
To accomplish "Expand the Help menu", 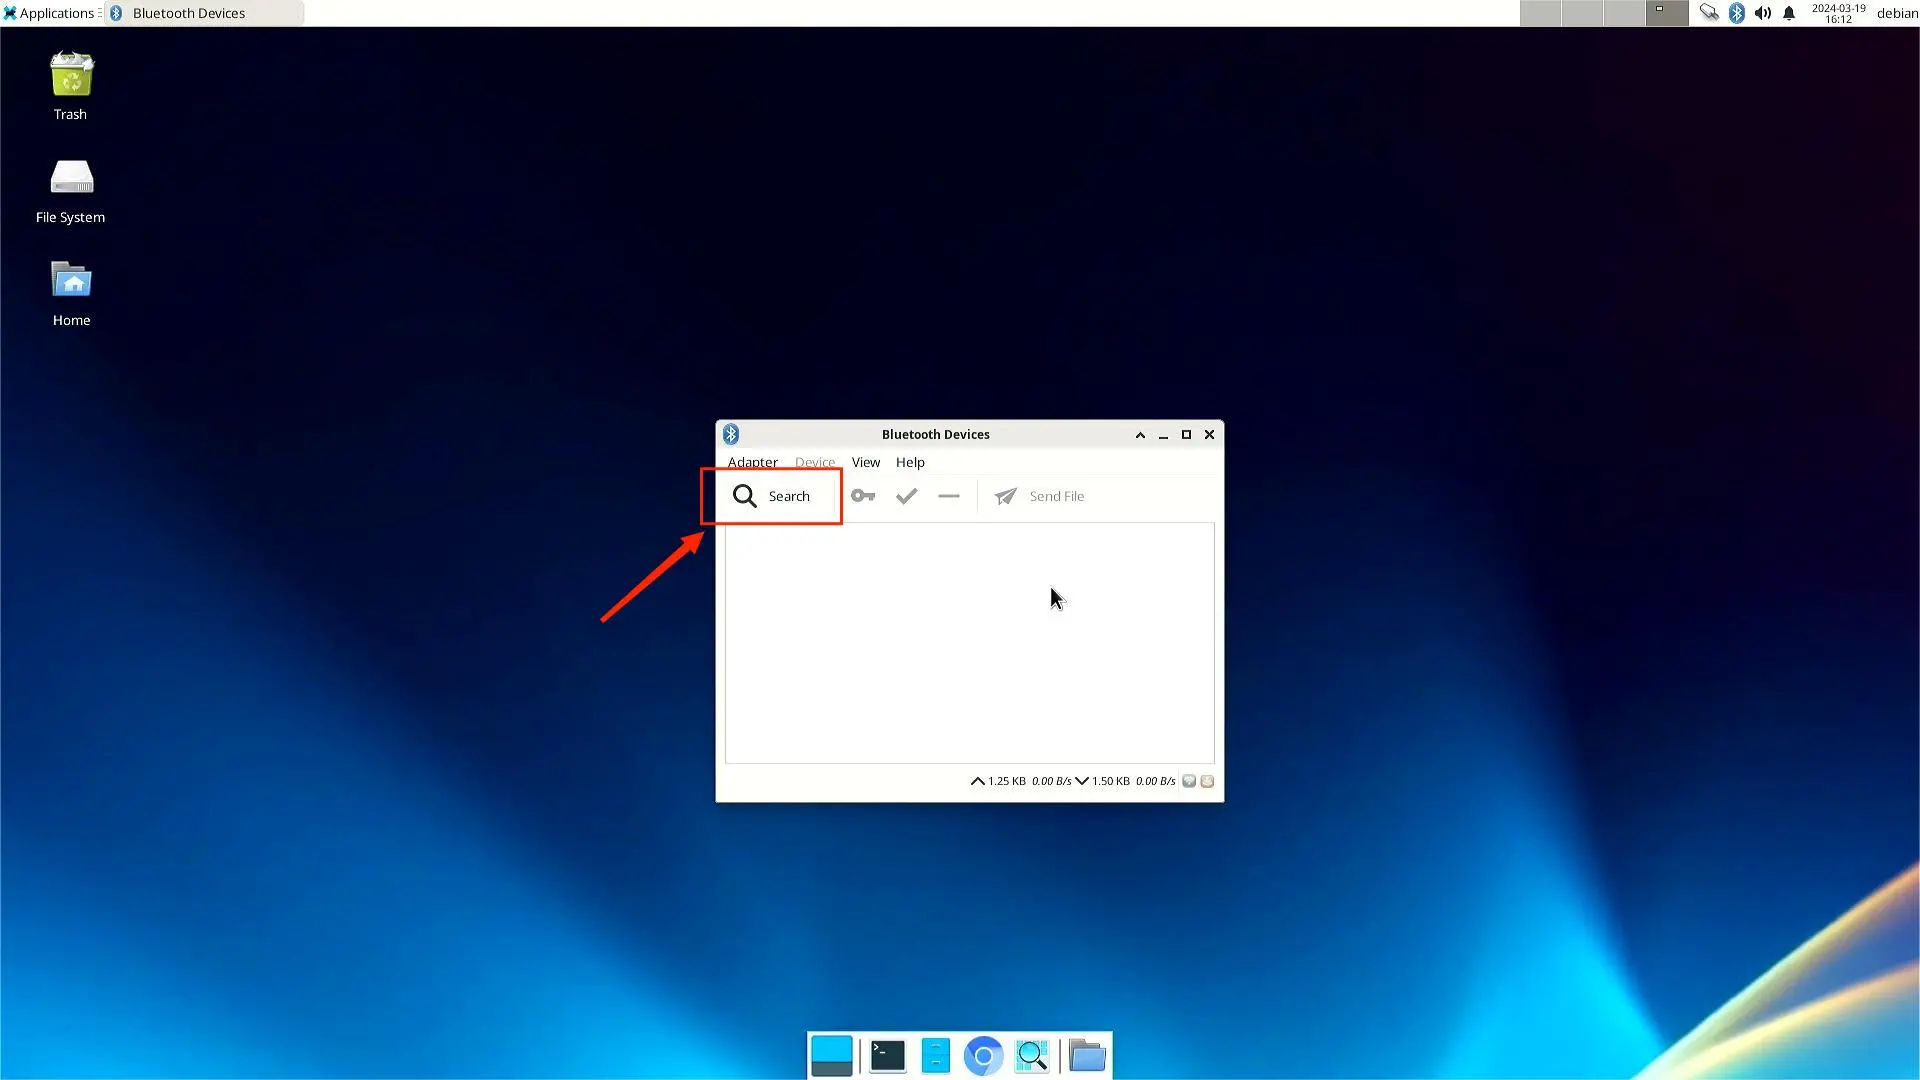I will [909, 462].
